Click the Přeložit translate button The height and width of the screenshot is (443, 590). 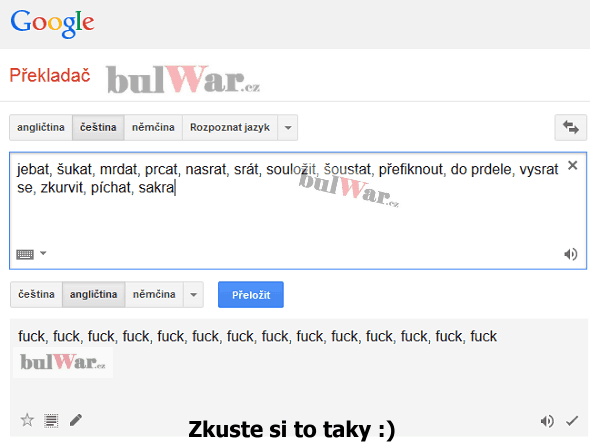click(x=251, y=295)
